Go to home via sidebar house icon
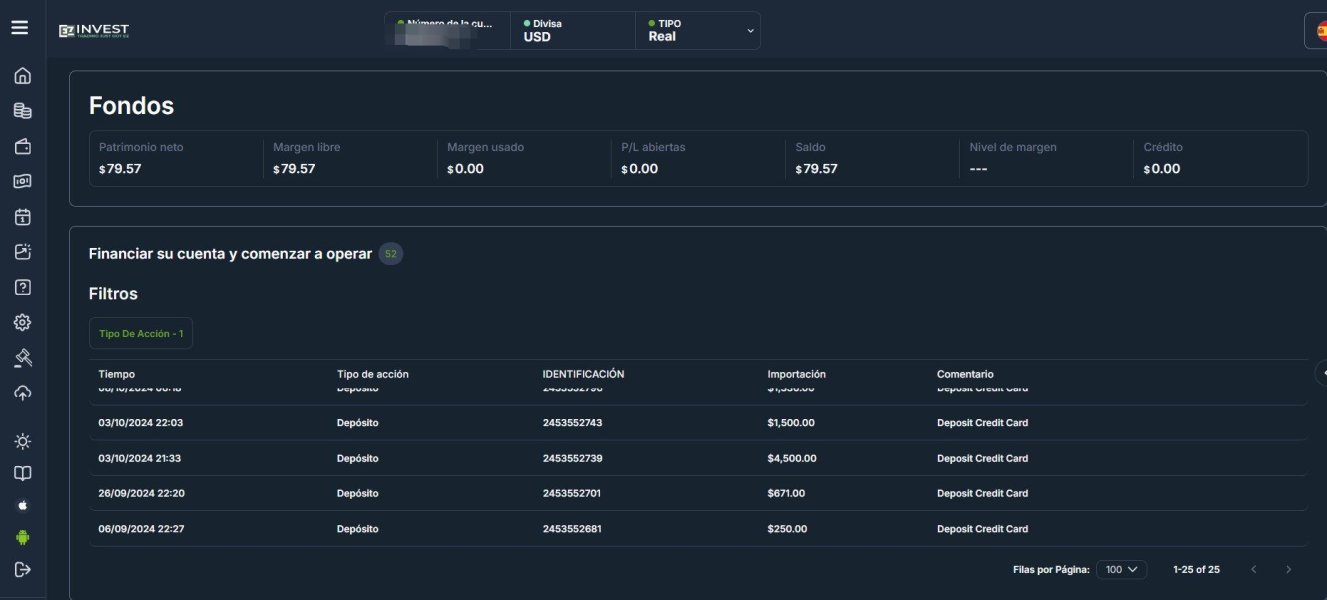1327x600 pixels. (22, 76)
